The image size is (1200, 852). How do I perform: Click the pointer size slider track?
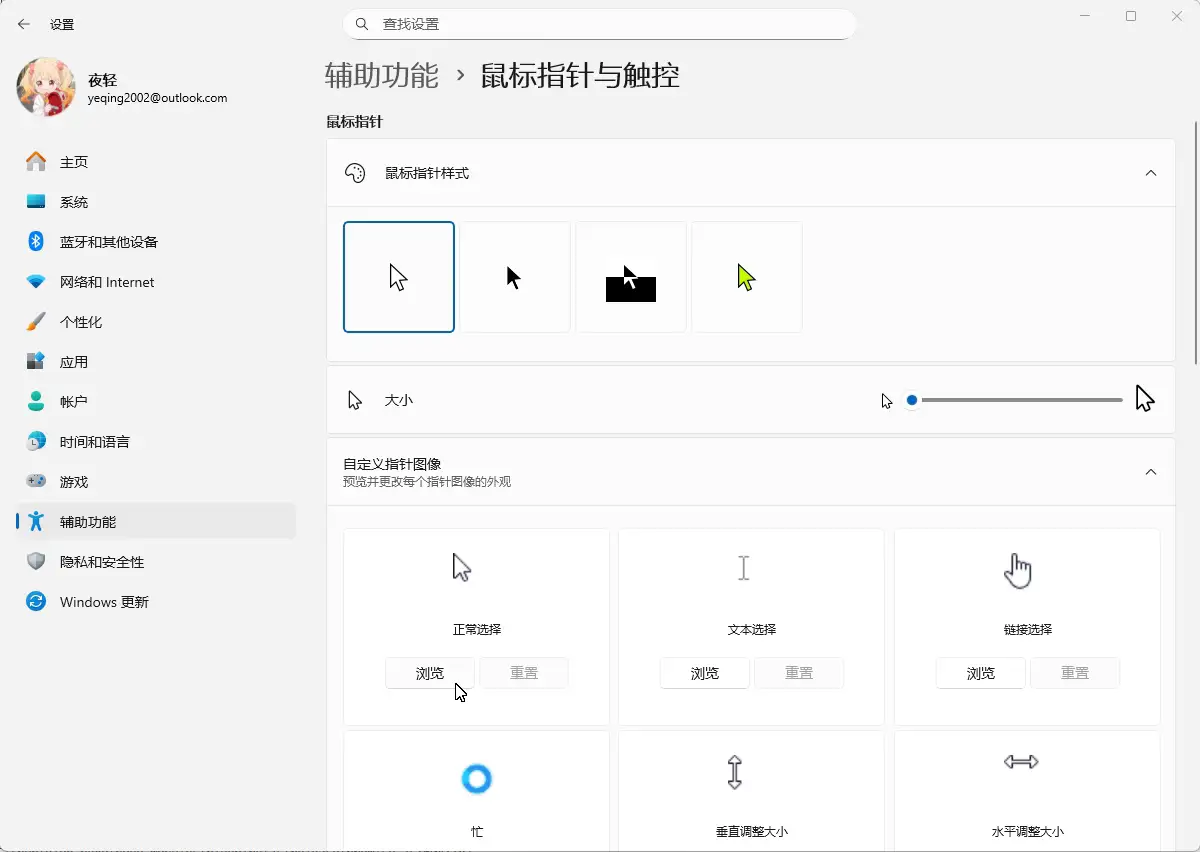tap(1020, 400)
